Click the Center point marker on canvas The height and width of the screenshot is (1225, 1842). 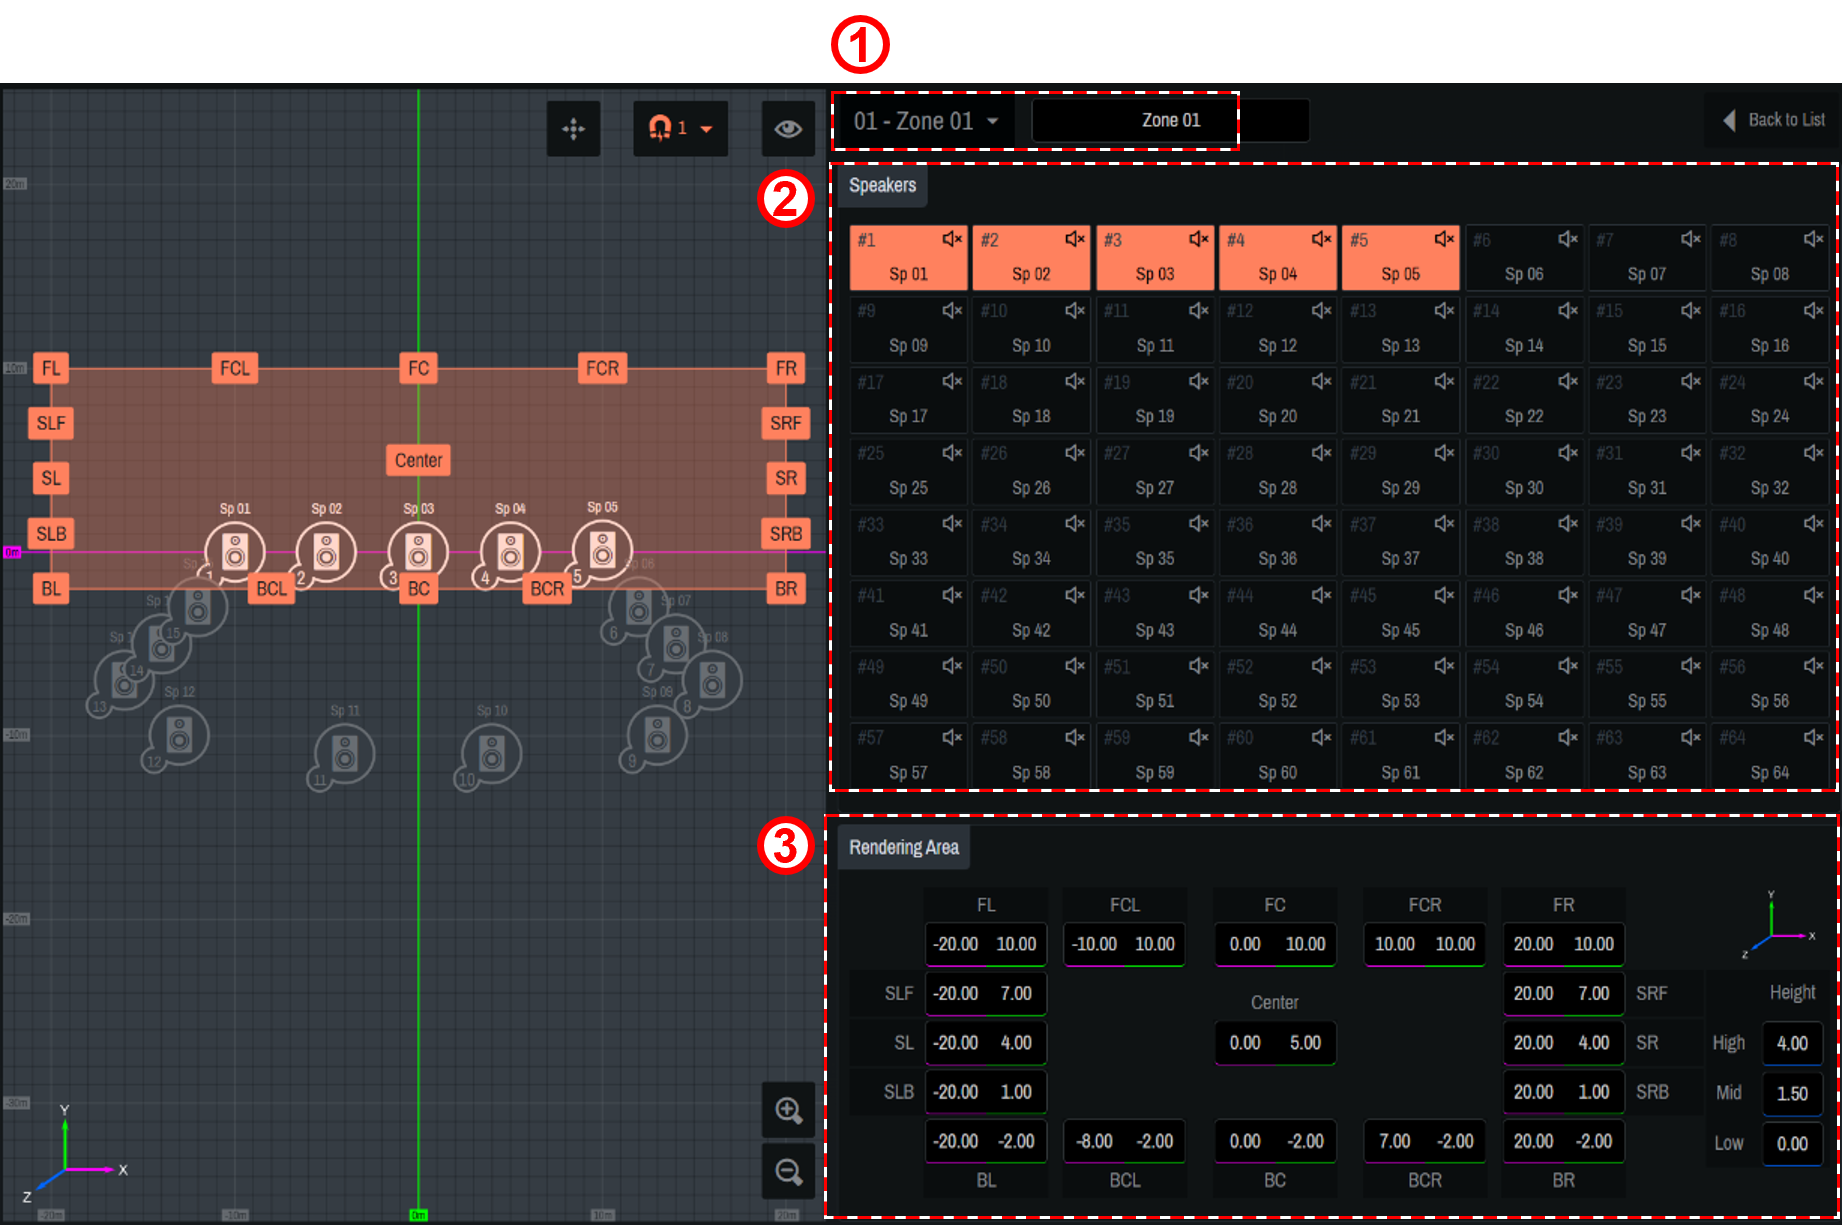coord(418,460)
